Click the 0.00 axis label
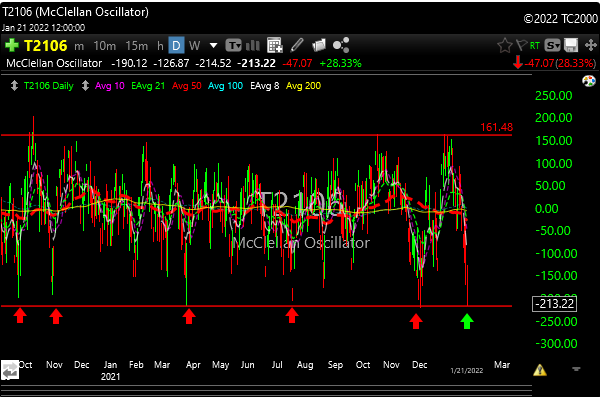 [547, 209]
